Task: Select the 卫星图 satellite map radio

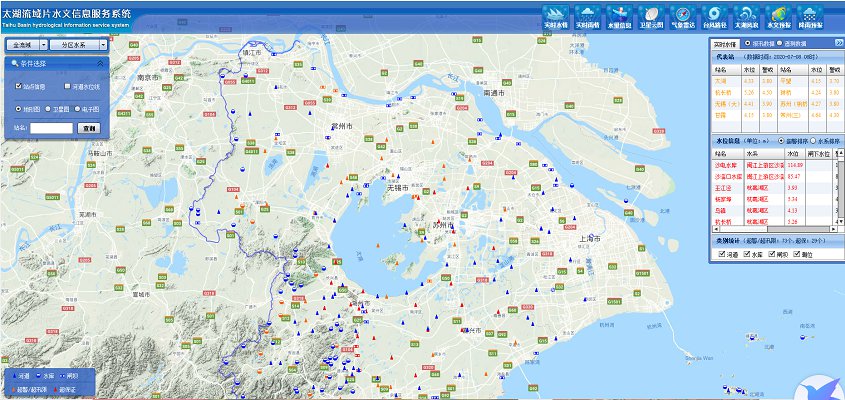Action: 48,108
